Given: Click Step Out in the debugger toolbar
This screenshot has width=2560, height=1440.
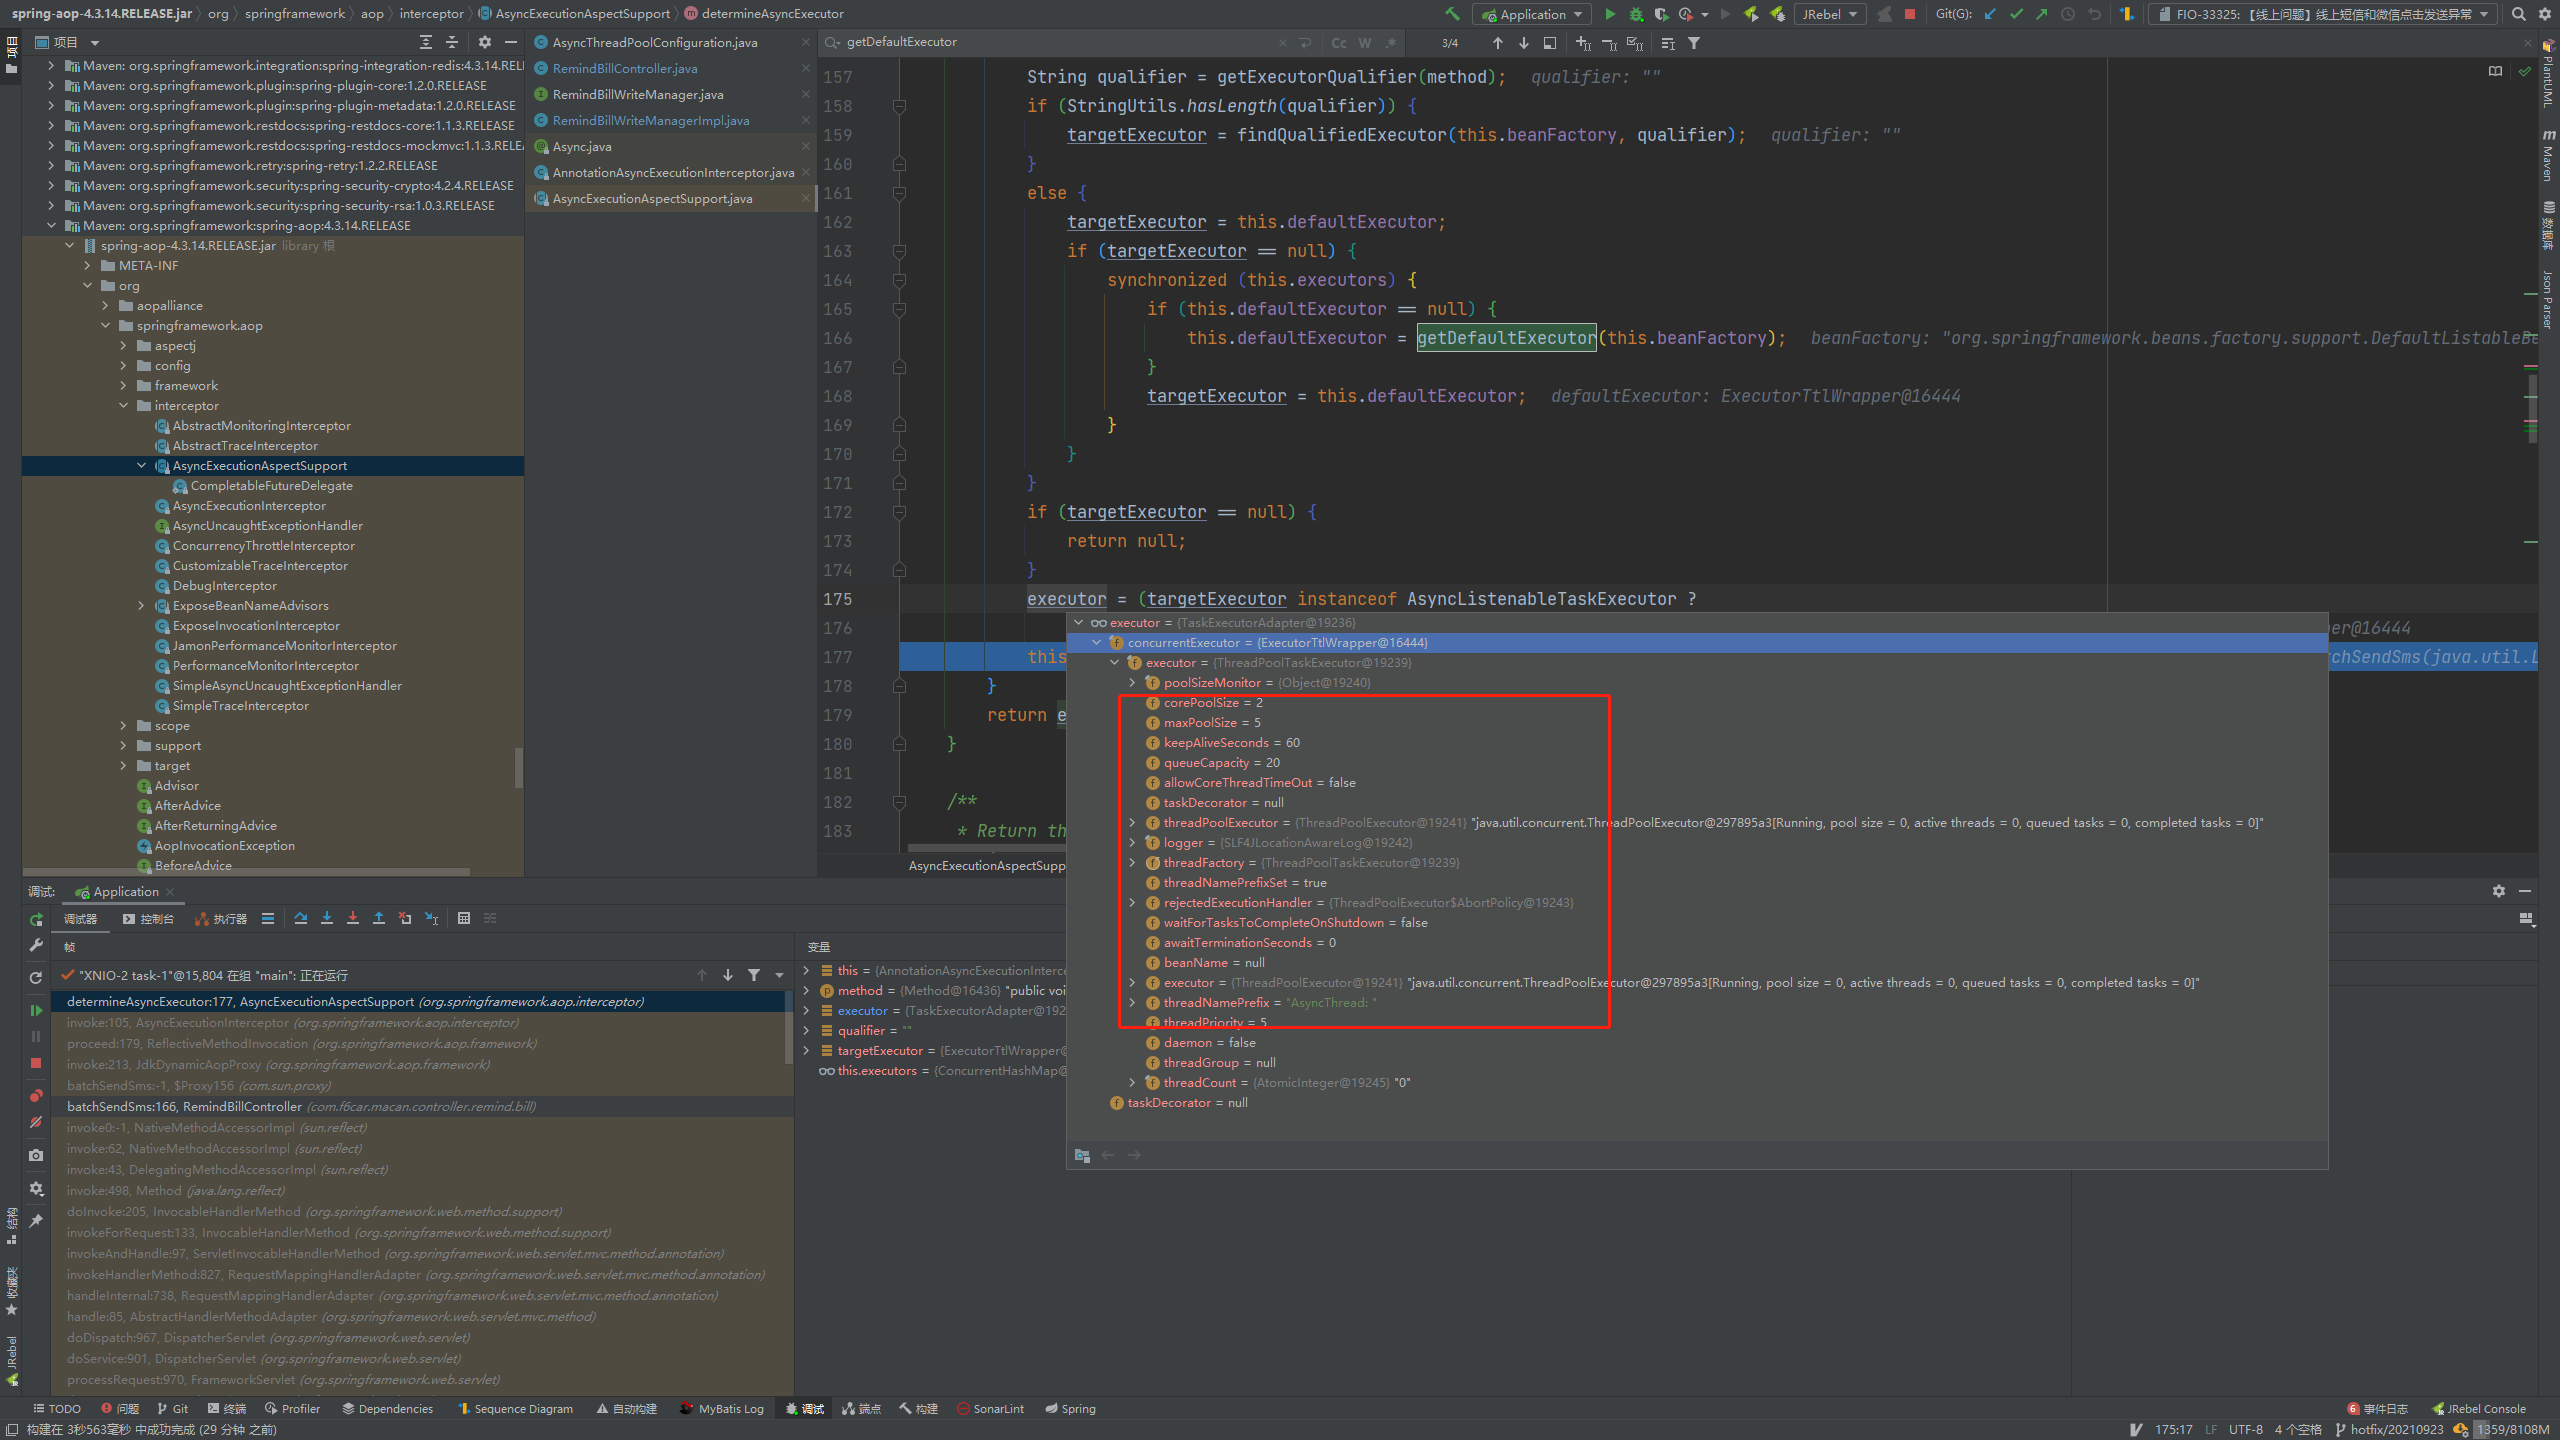Looking at the screenshot, I should (x=379, y=918).
